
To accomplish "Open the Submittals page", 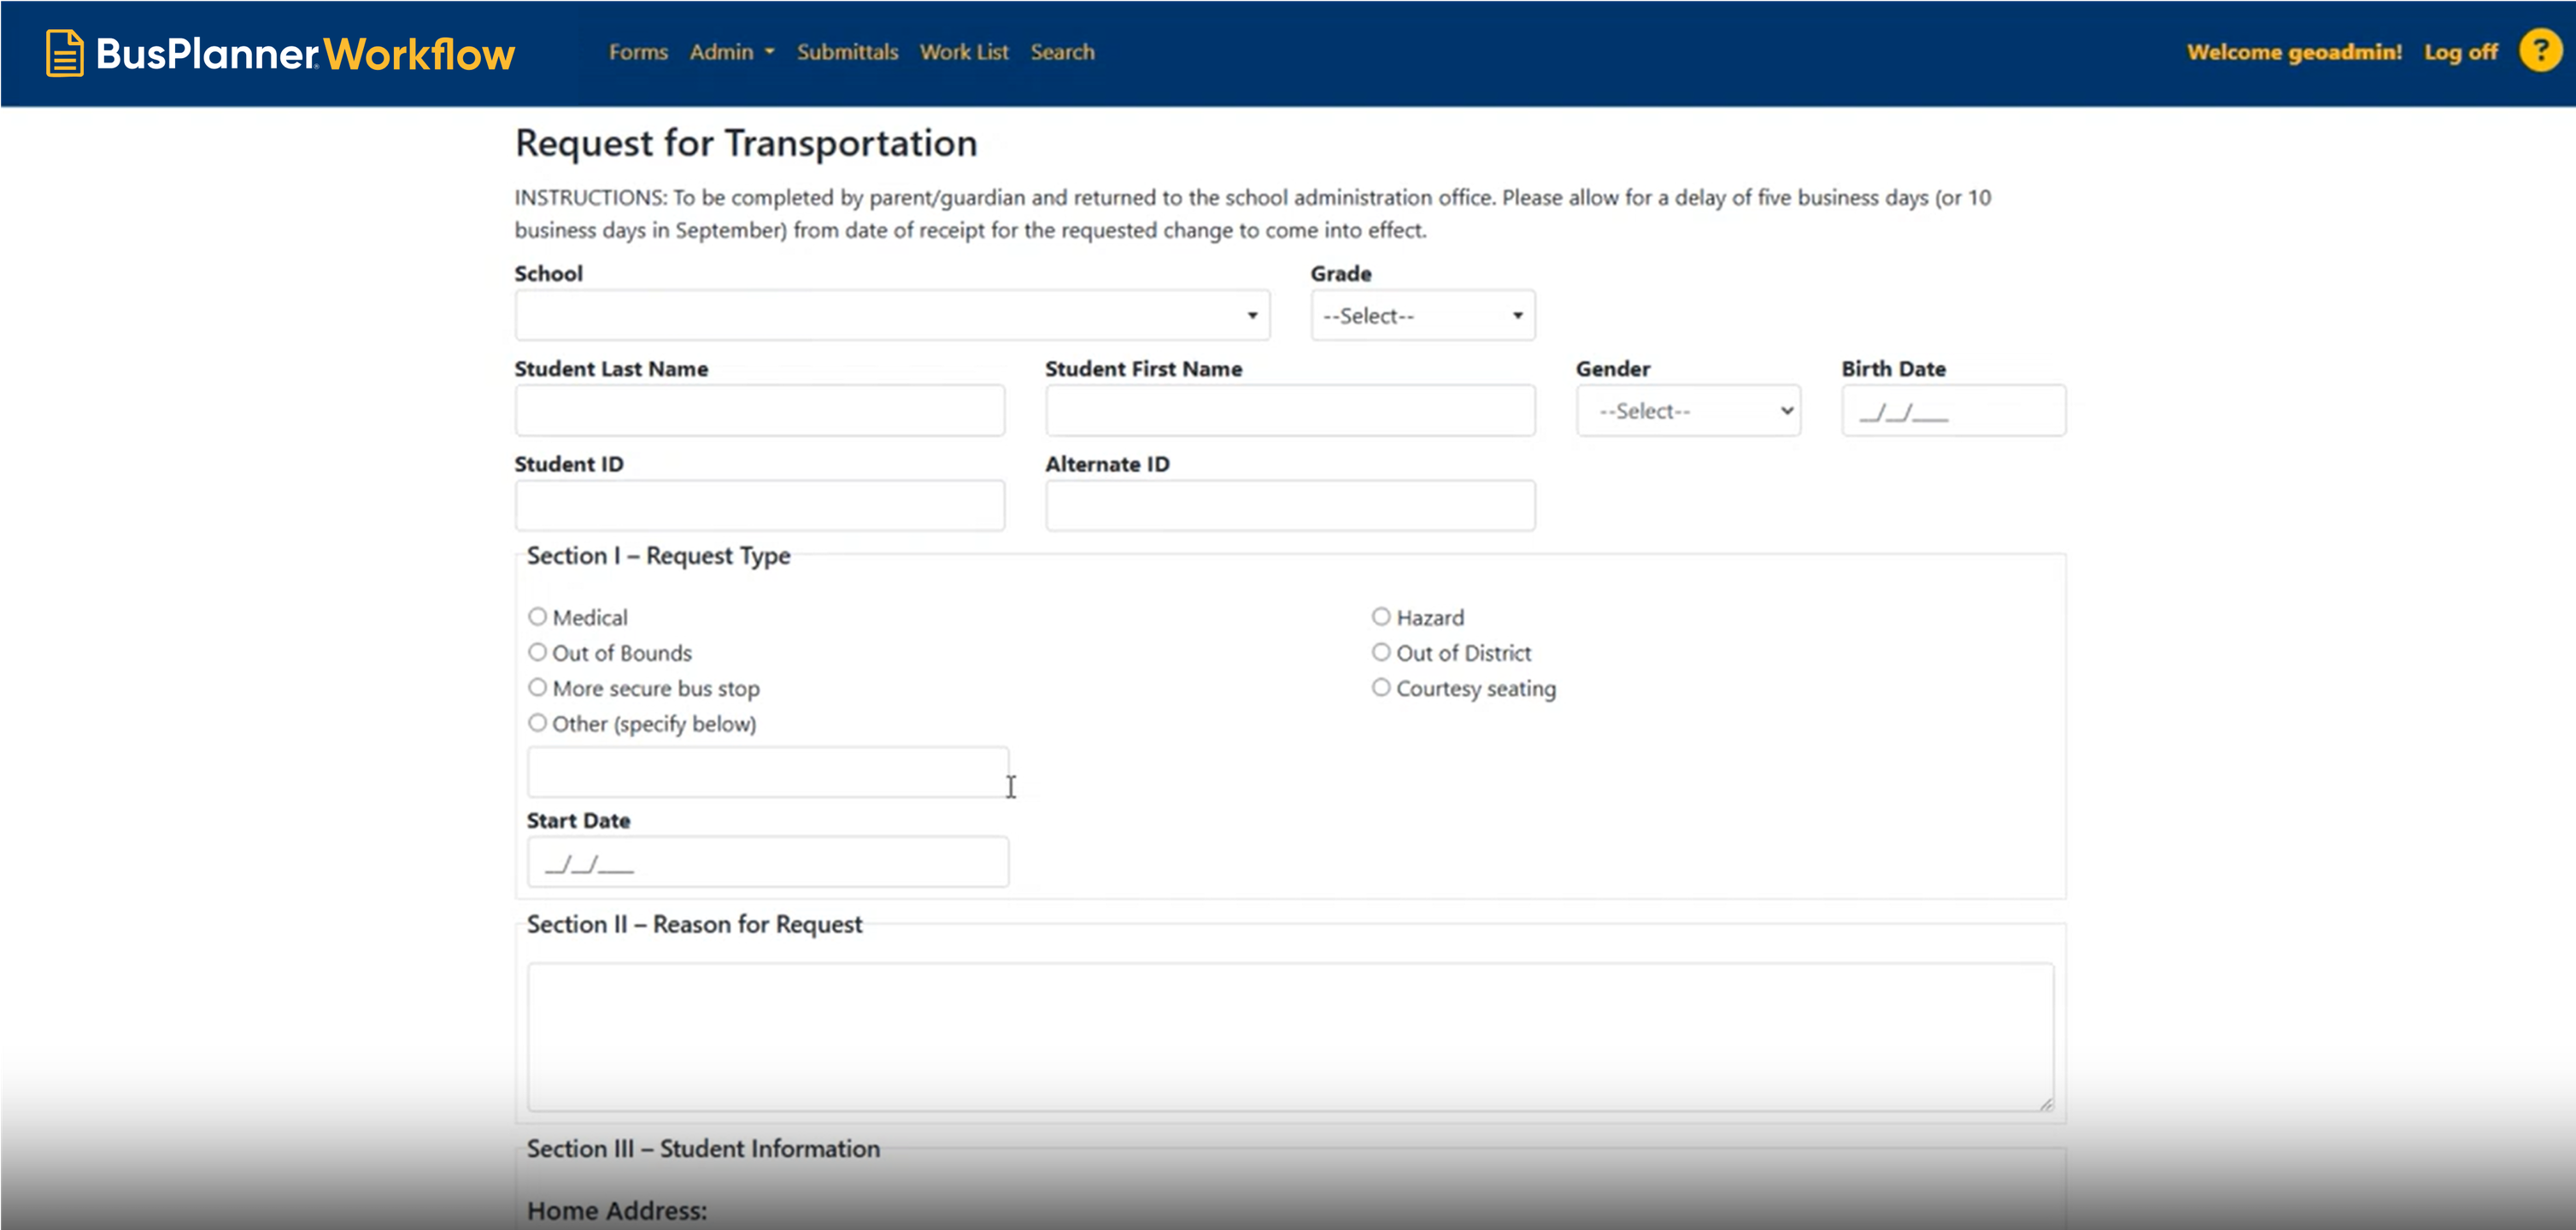I will tap(847, 52).
